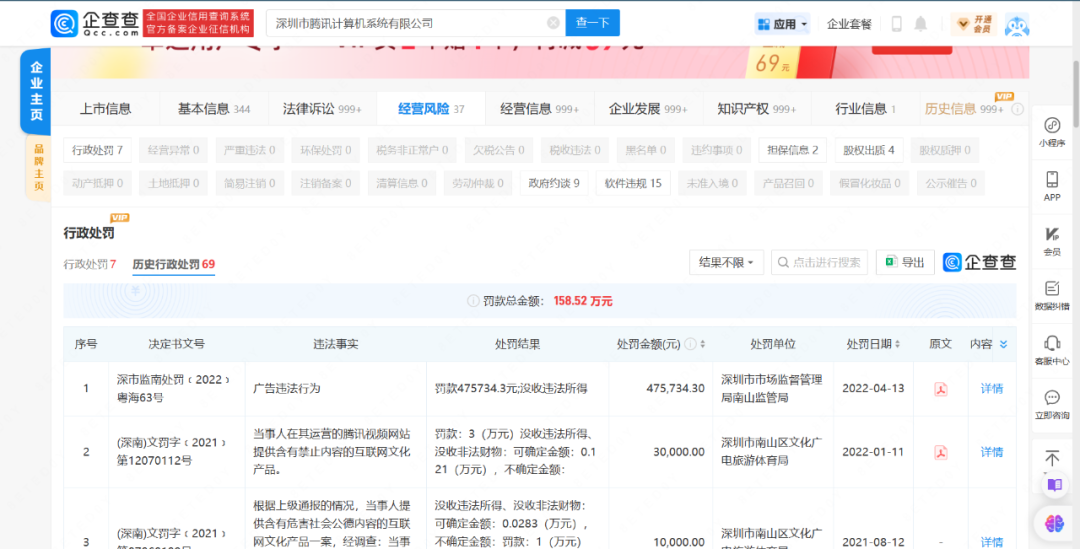The height and width of the screenshot is (549, 1080).
Task: Select the 品牌主页 side tab
Action: click(39, 167)
